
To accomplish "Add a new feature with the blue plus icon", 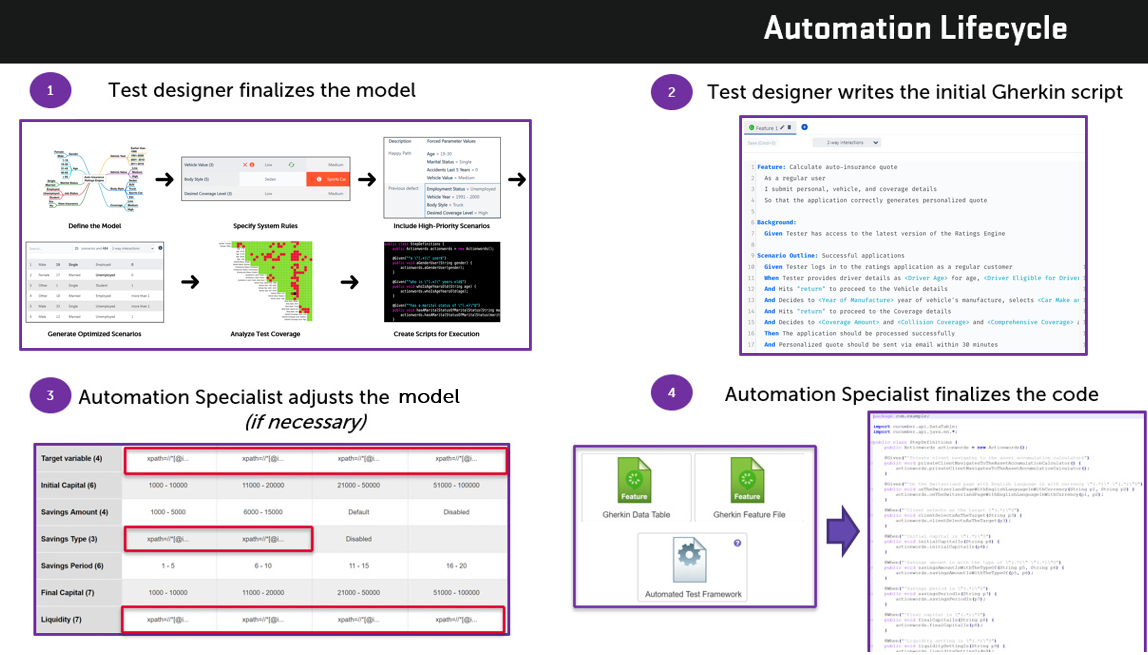I will point(805,127).
